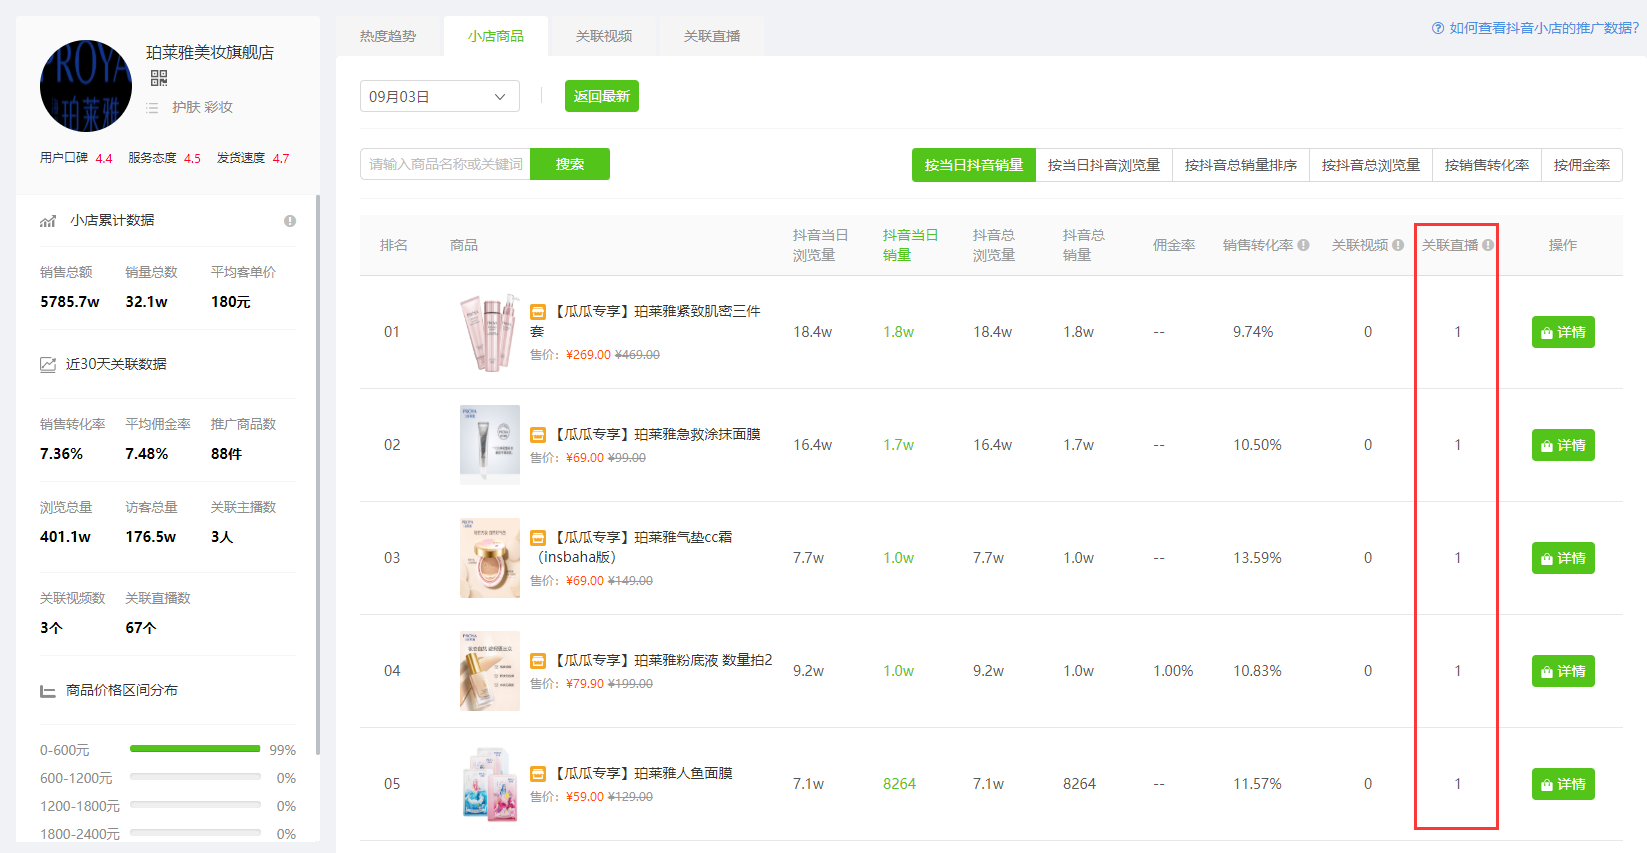The image size is (1647, 853).
Task: Click the shop avatar logo
Action: point(86,86)
